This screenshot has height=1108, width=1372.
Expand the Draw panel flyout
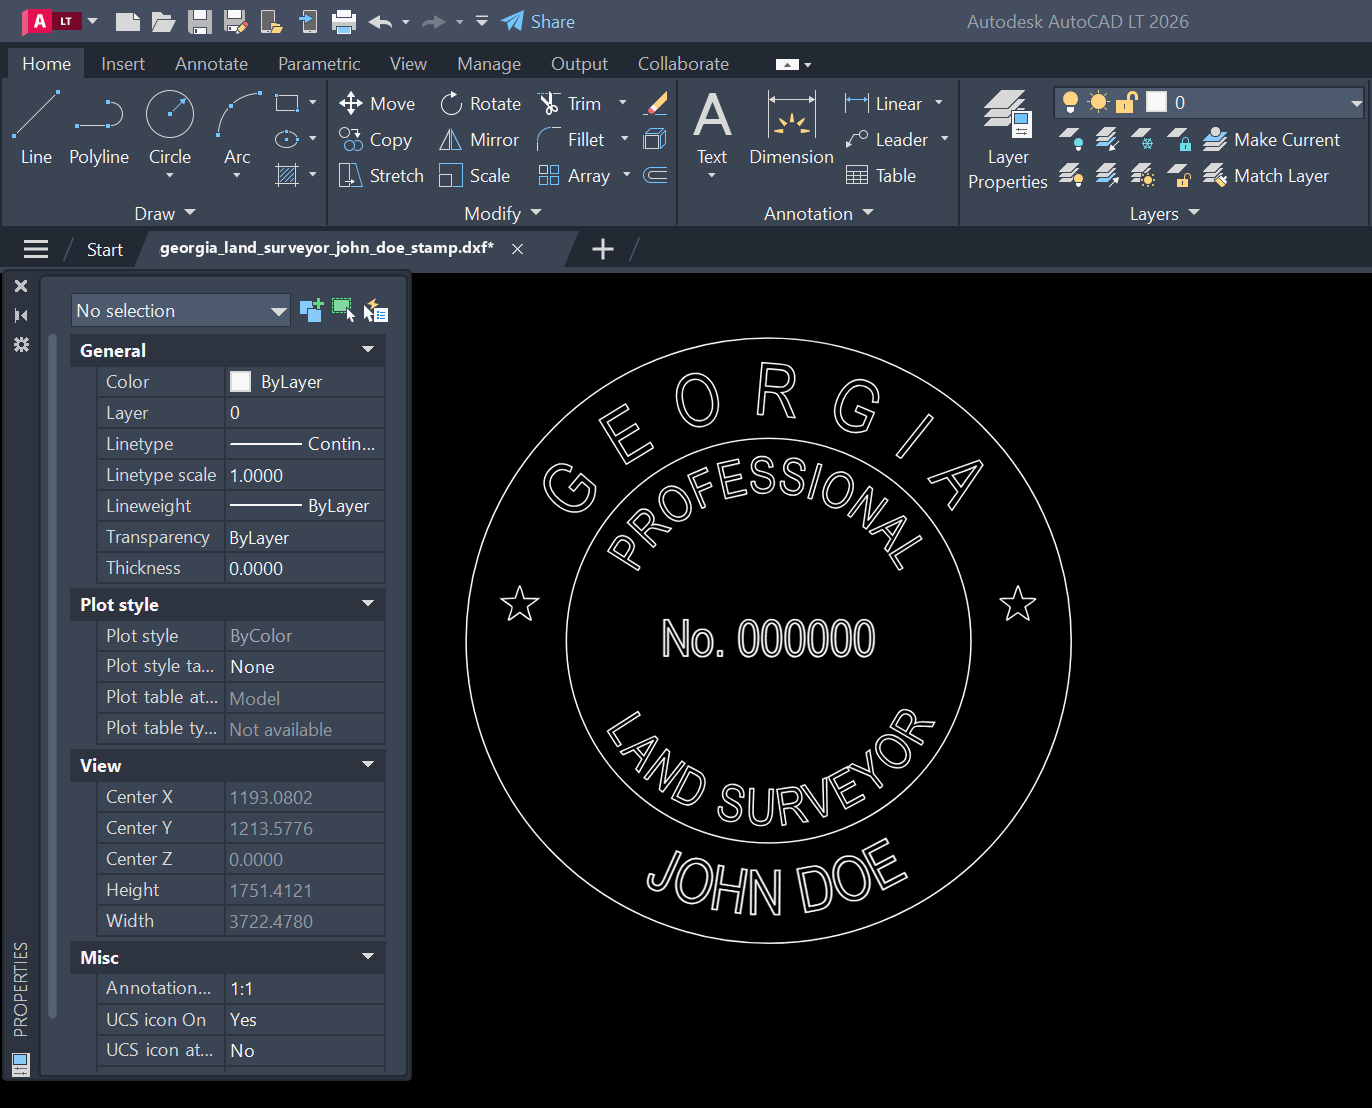click(165, 213)
